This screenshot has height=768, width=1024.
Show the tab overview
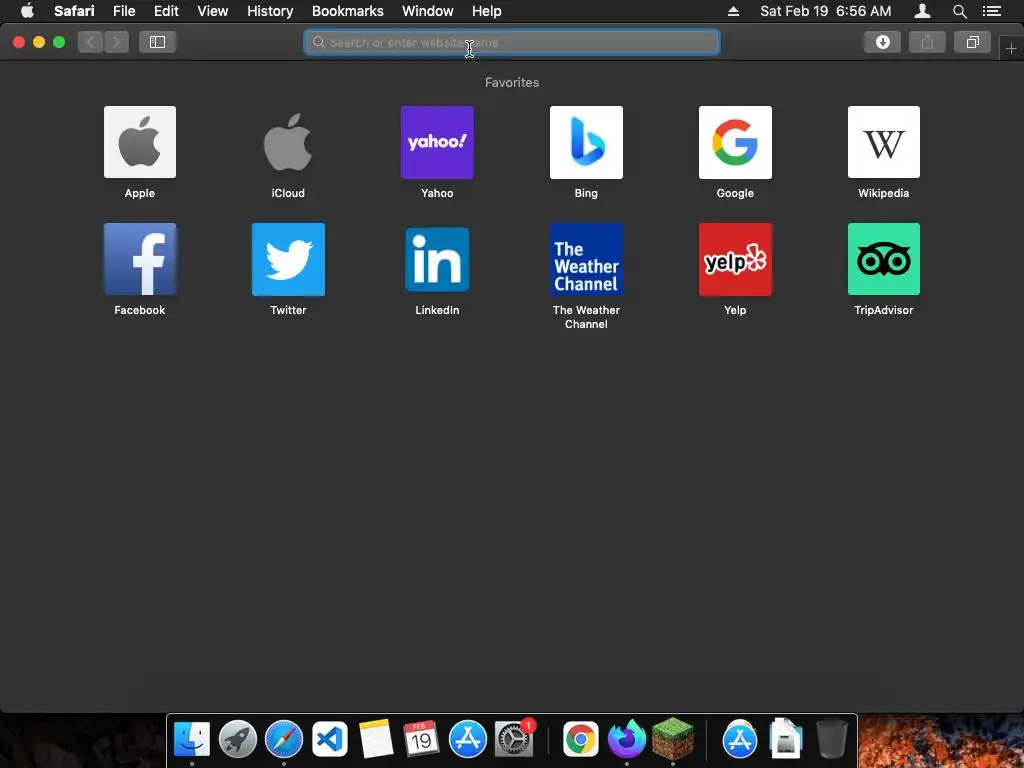tap(972, 42)
